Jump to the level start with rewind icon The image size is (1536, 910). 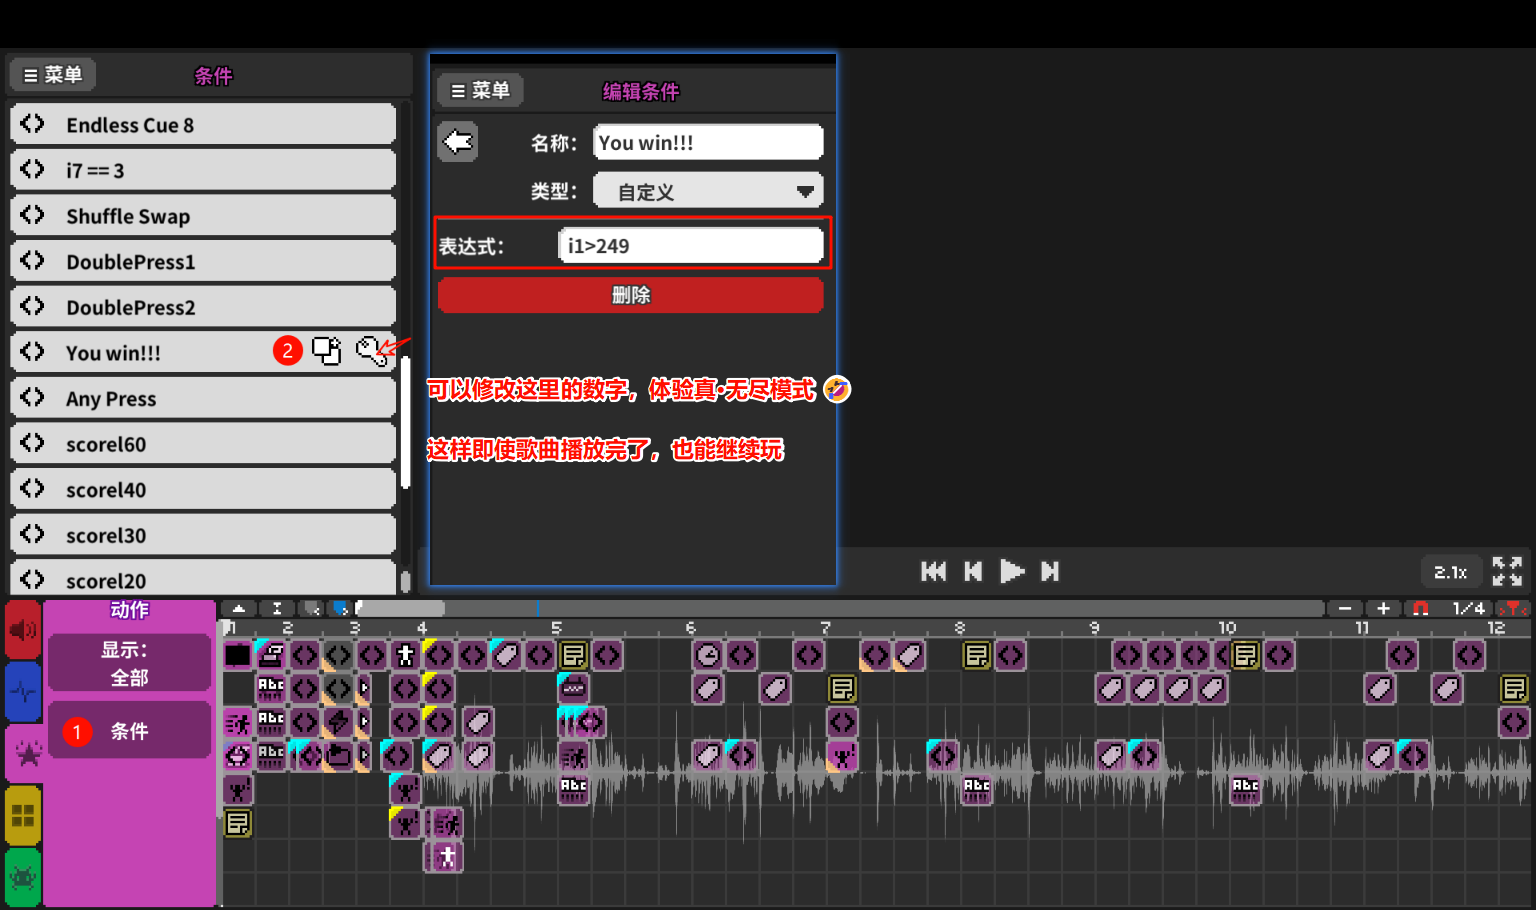pos(933,571)
